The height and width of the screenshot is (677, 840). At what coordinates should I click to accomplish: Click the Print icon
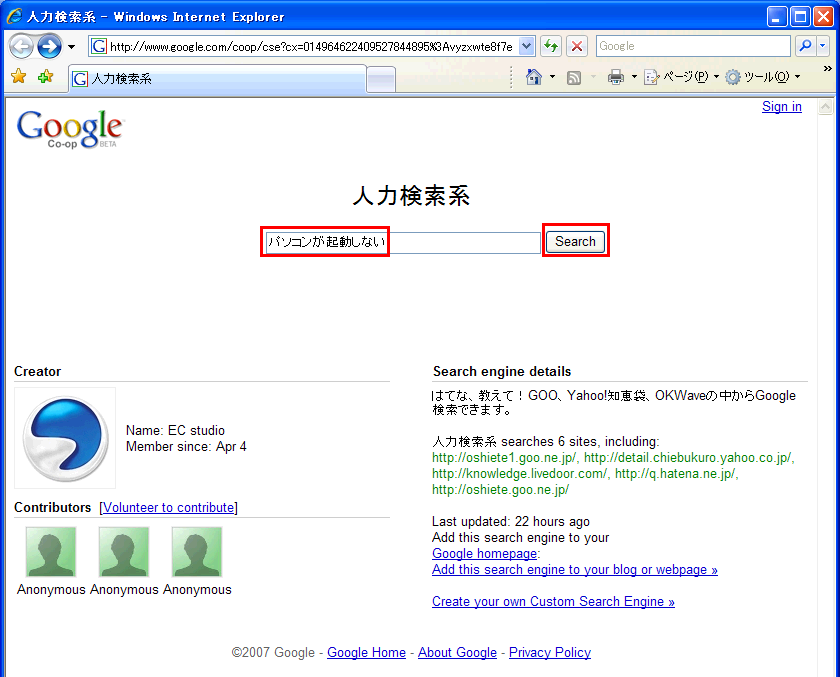click(616, 78)
